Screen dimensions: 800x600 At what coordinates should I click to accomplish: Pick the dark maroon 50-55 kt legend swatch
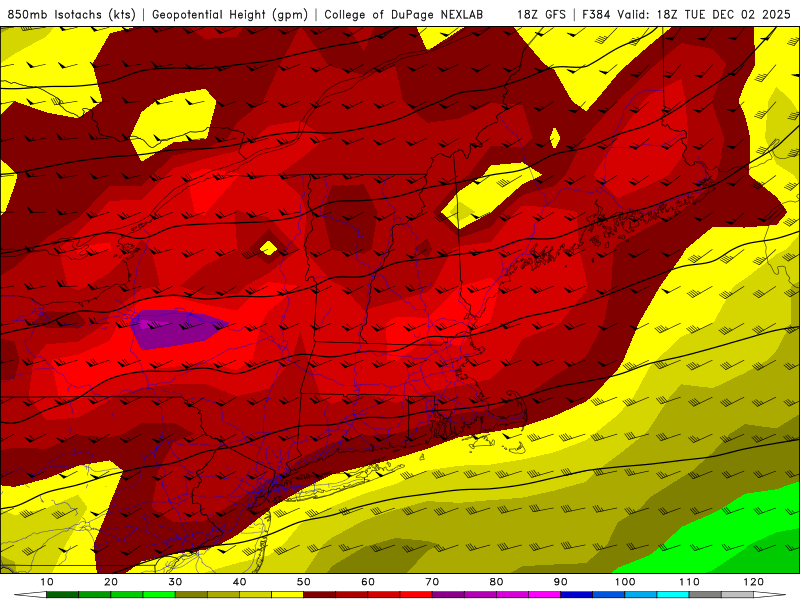(319, 595)
